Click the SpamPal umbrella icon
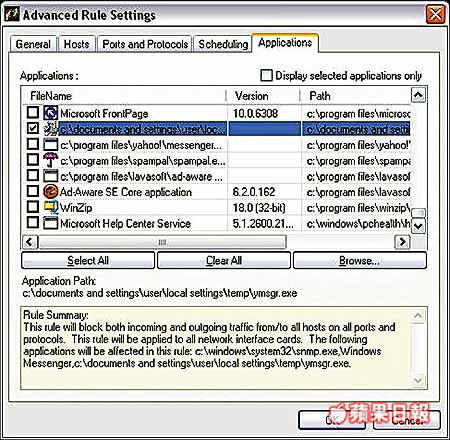Screen dimensions: 450x440 click(51, 160)
